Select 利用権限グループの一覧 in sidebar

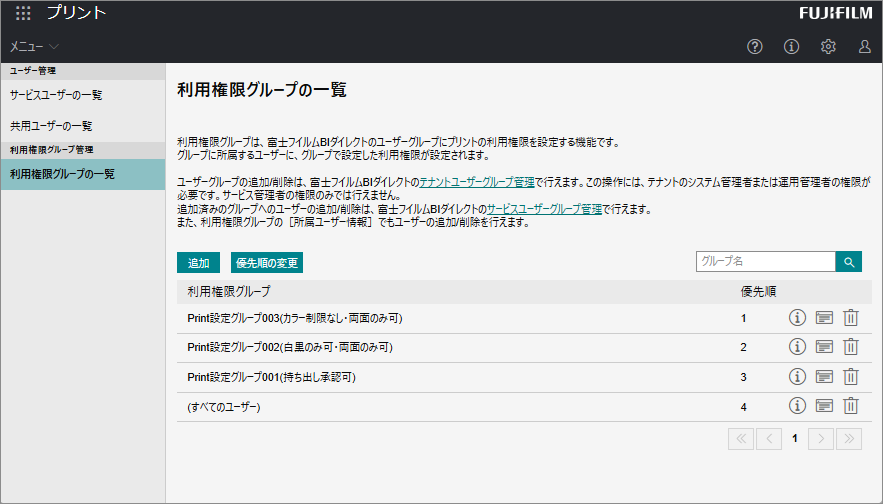click(x=62, y=174)
